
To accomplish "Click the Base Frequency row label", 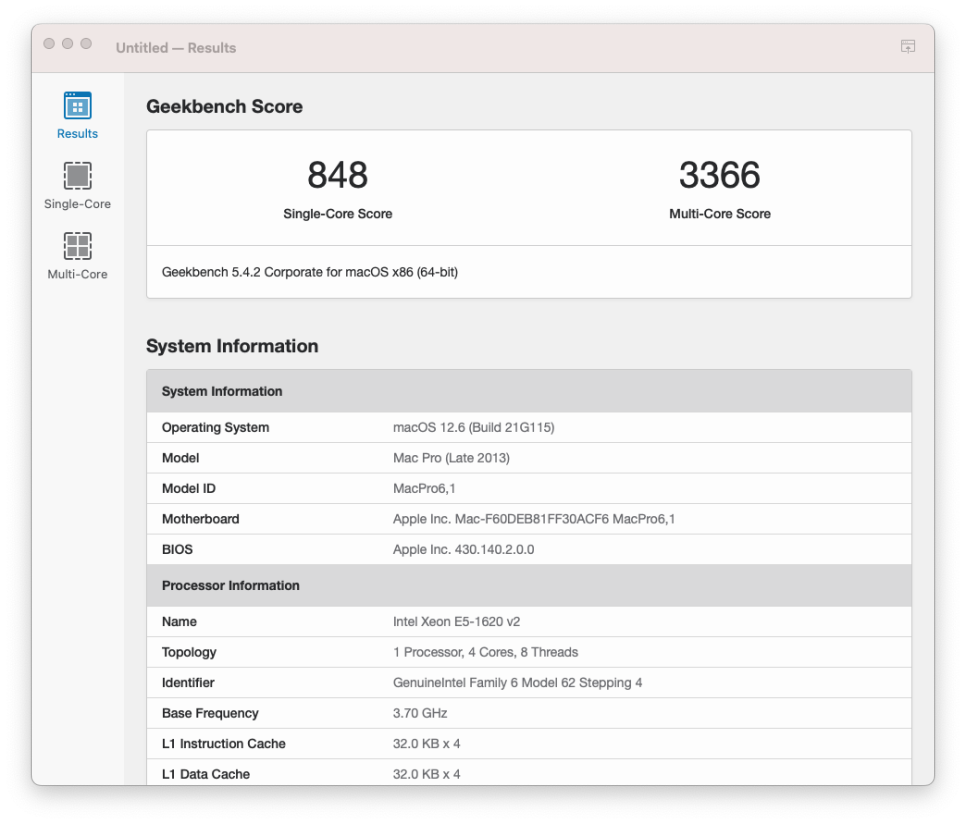I will 210,713.
